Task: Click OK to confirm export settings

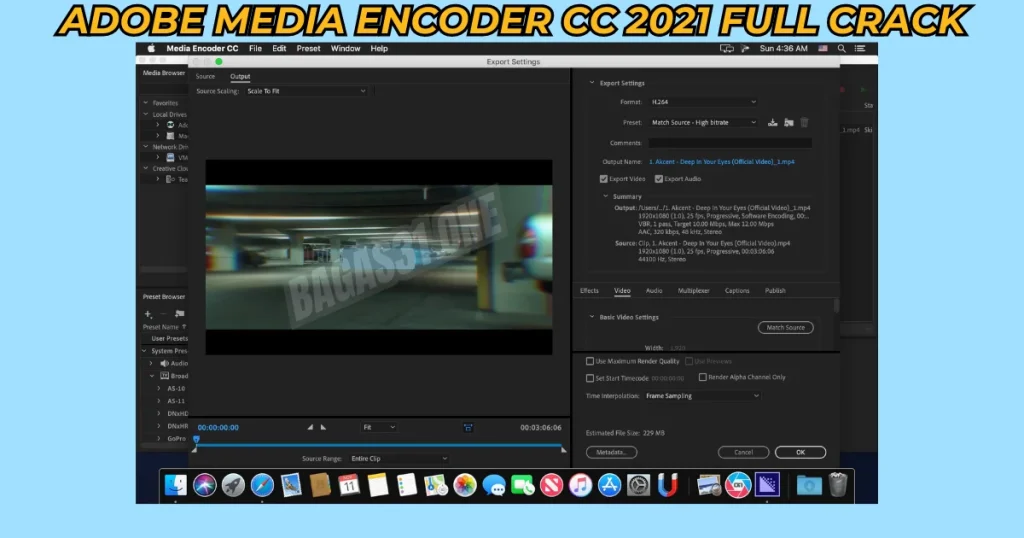Action: 801,452
